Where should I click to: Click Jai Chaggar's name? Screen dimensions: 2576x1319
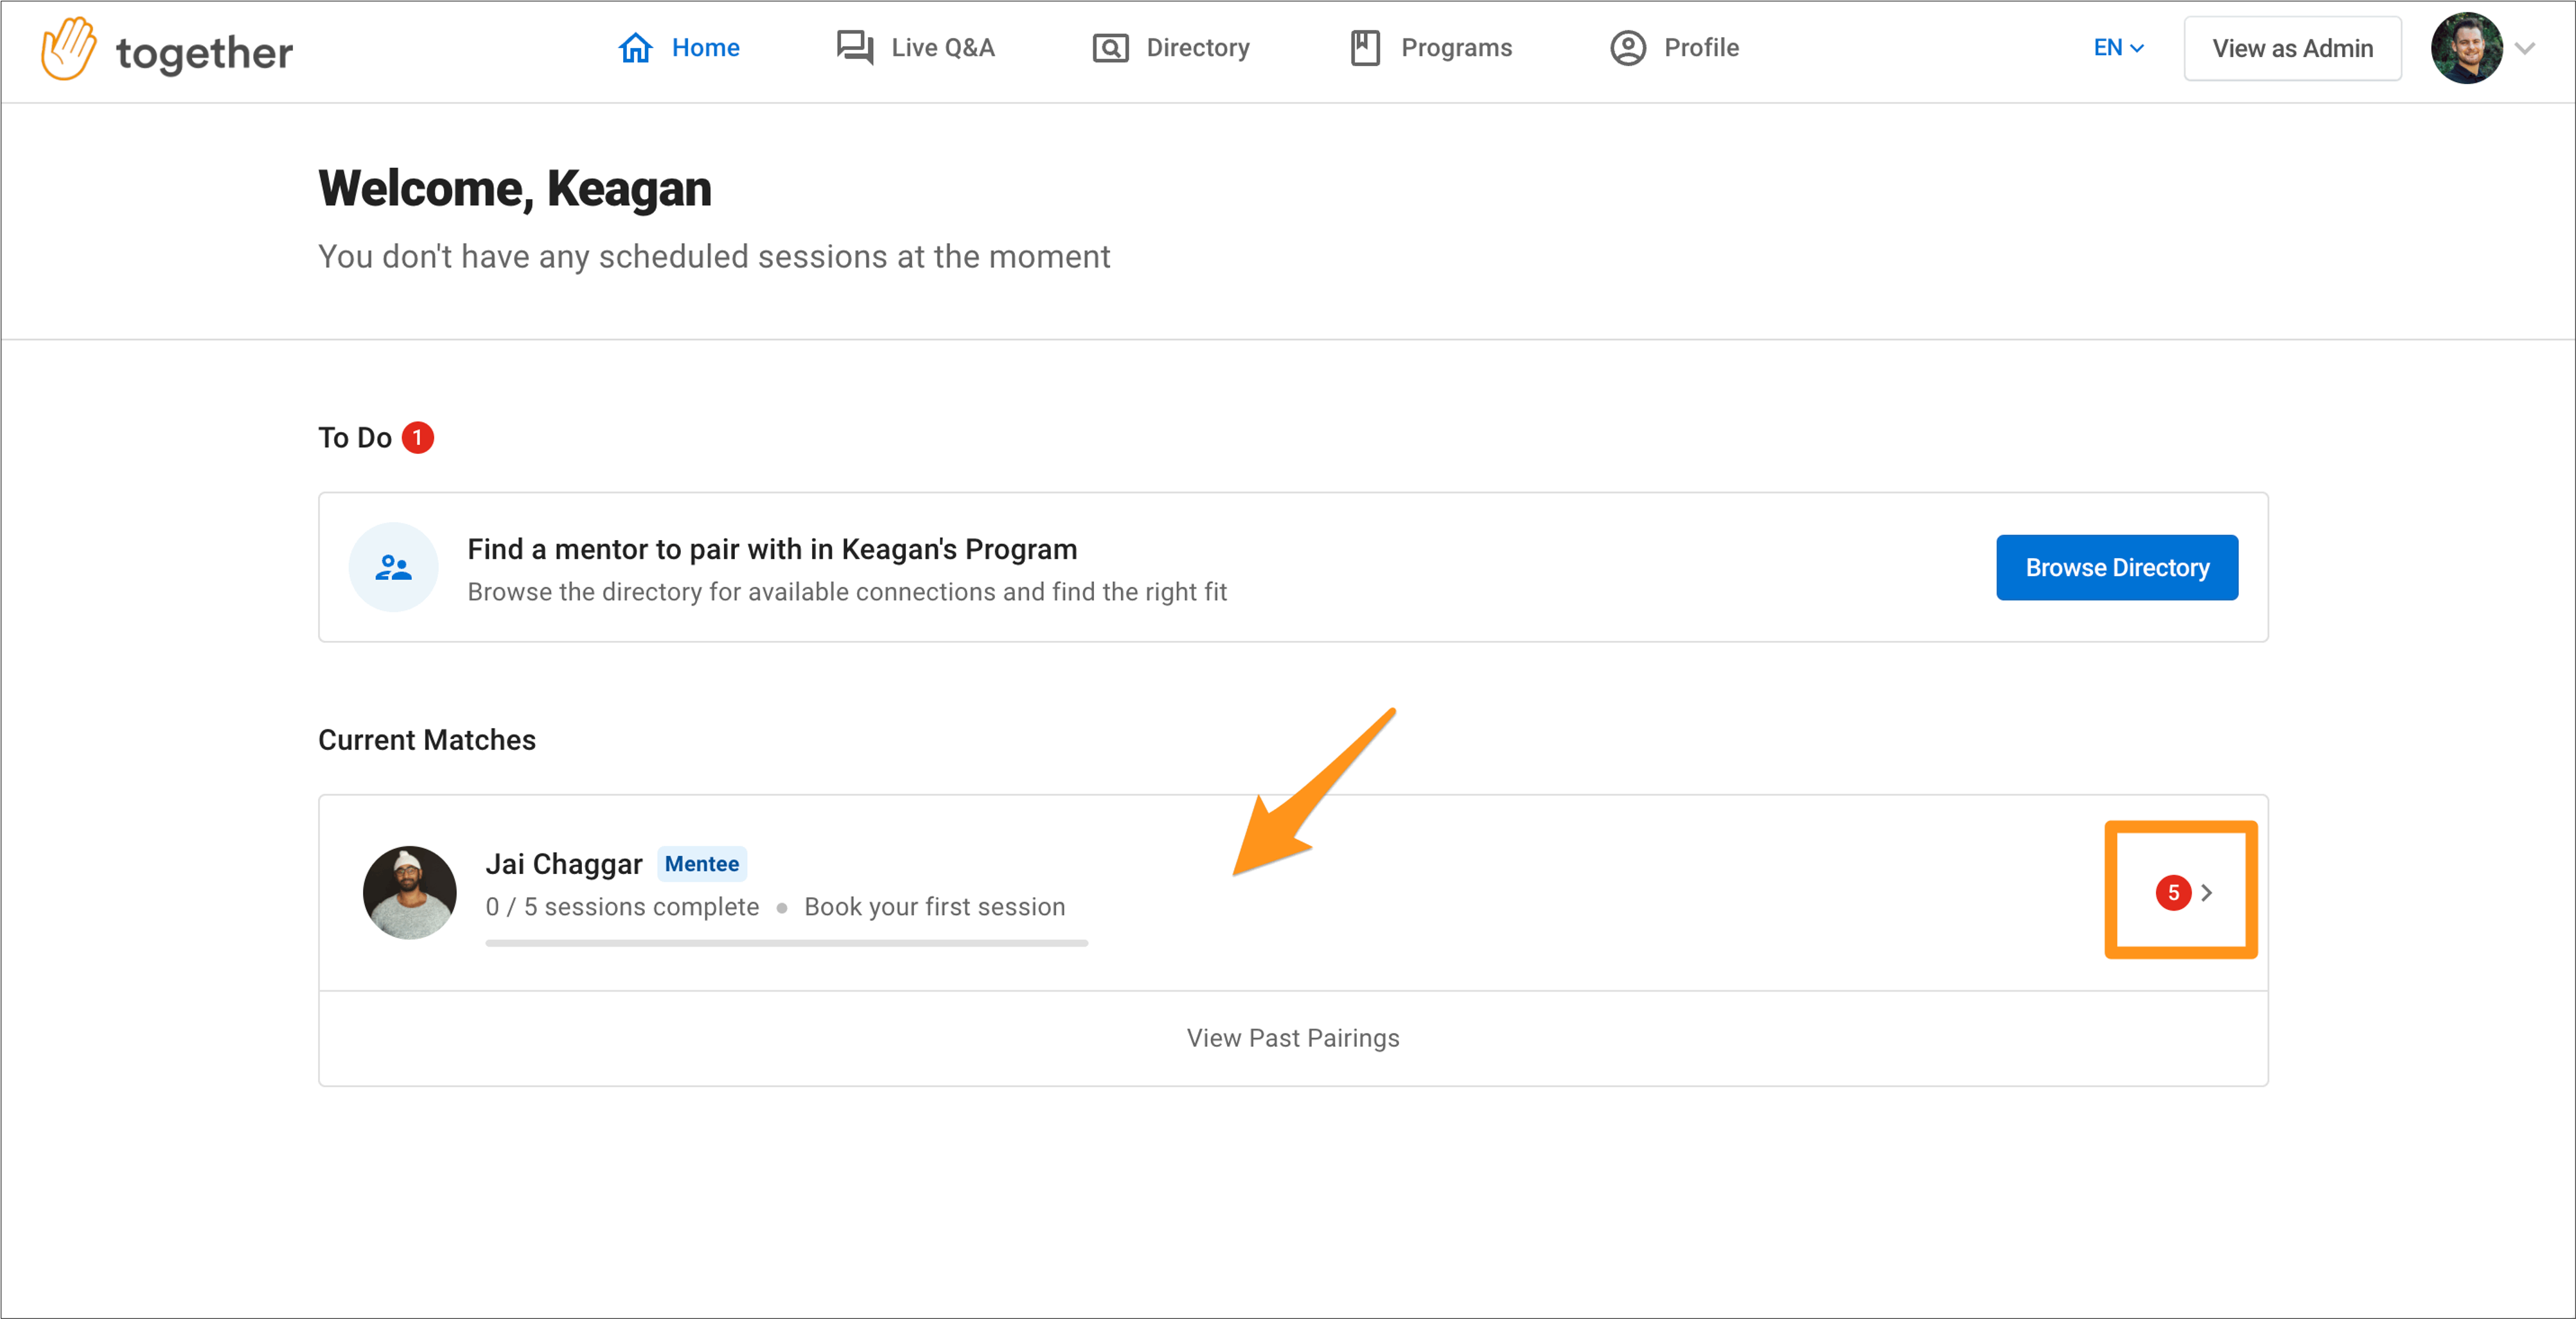[x=564, y=864]
